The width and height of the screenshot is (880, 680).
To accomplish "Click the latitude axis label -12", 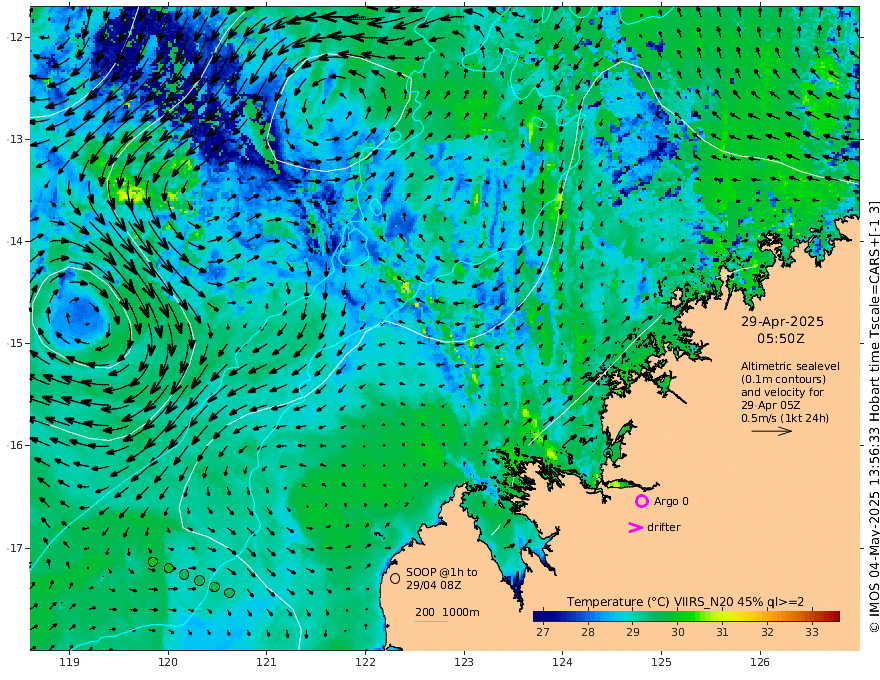I will 15,37.
